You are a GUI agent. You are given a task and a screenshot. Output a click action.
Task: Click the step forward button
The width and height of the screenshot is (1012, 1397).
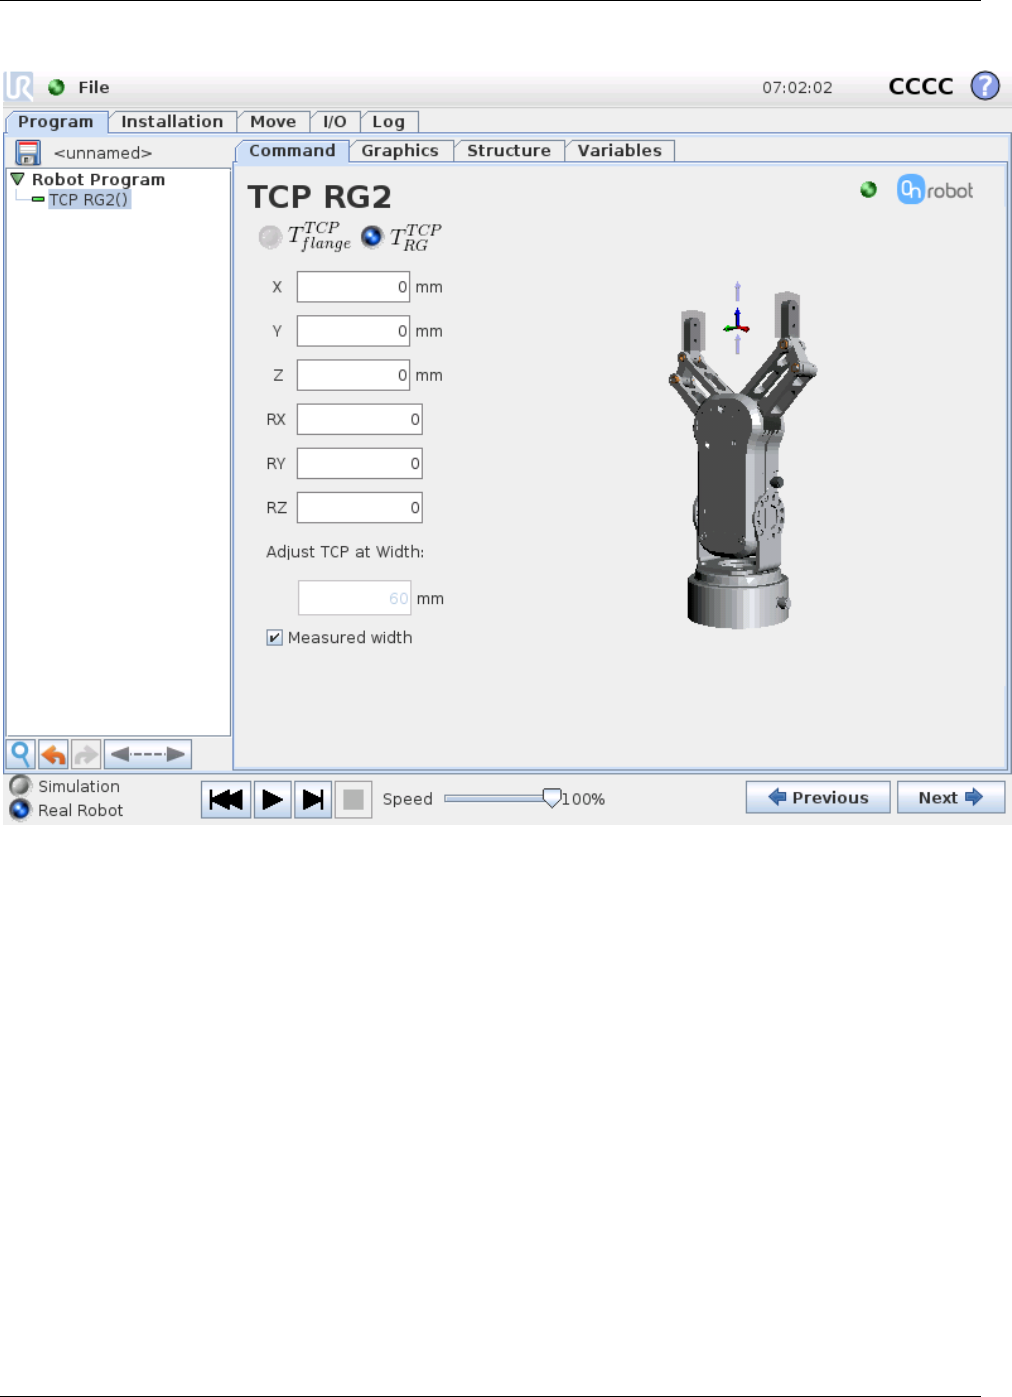[313, 799]
